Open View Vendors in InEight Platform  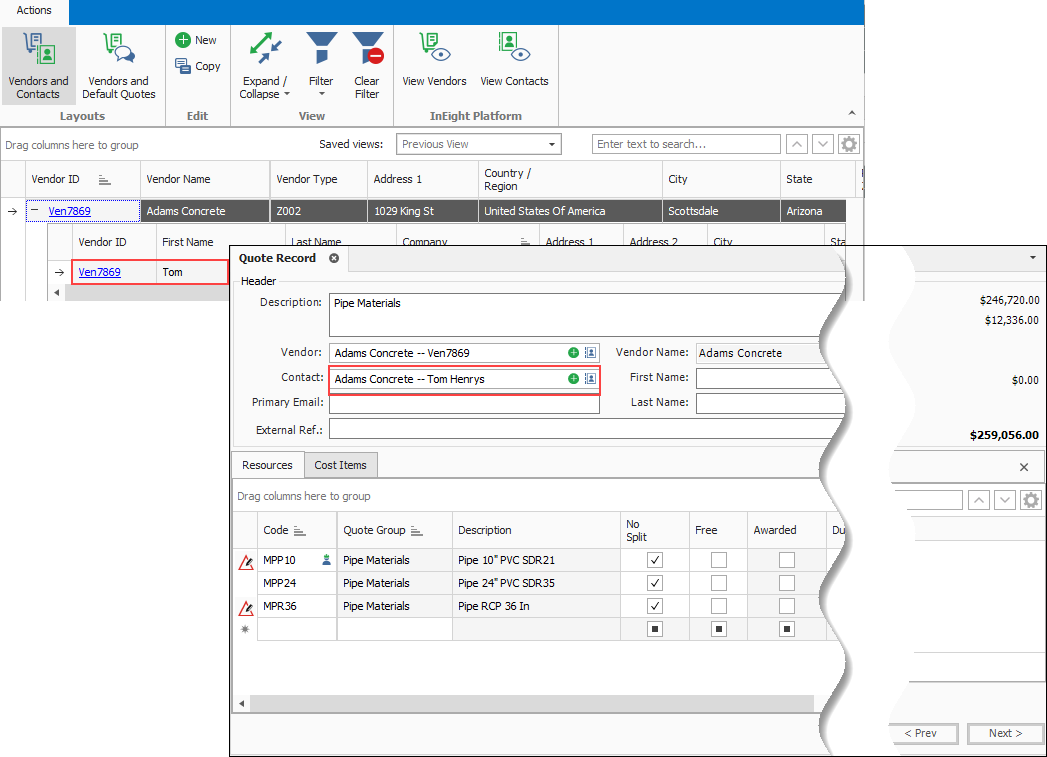pos(434,62)
